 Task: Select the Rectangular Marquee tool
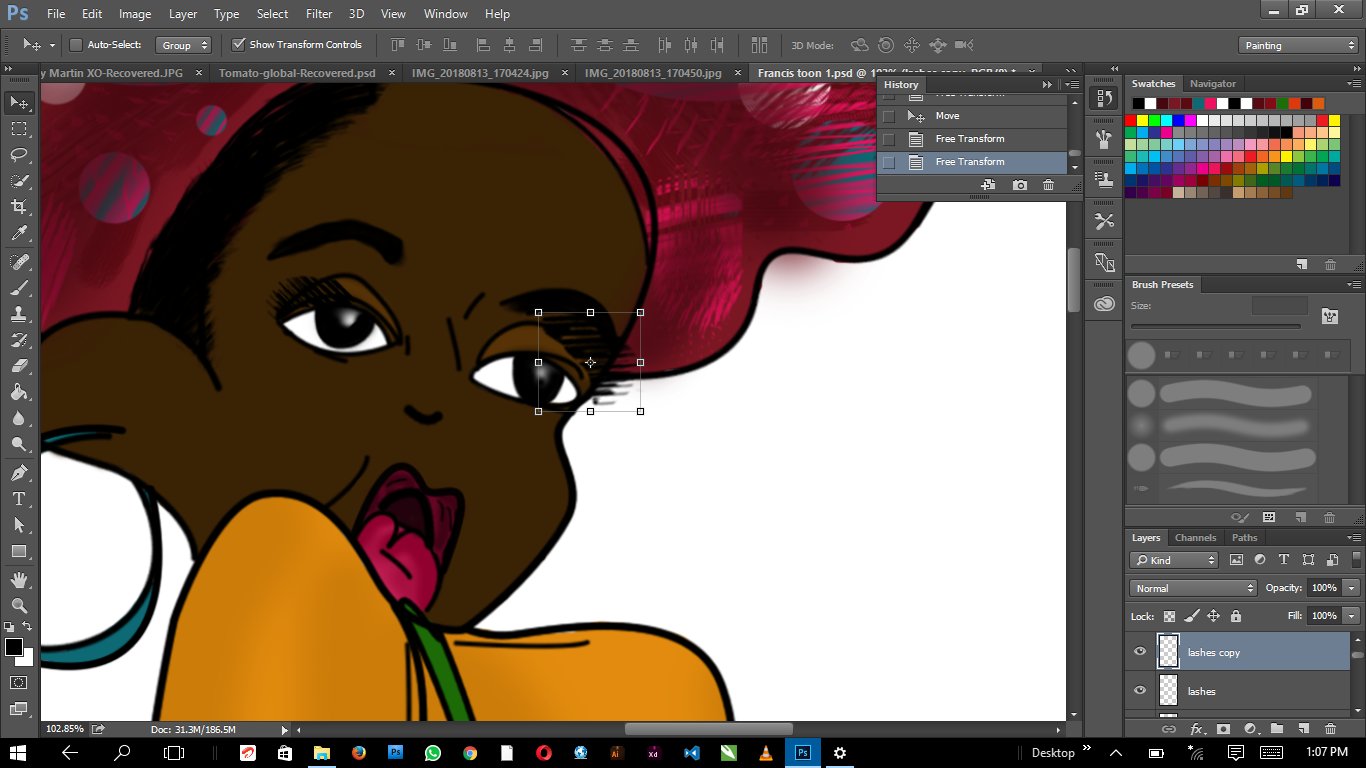pyautogui.click(x=19, y=129)
